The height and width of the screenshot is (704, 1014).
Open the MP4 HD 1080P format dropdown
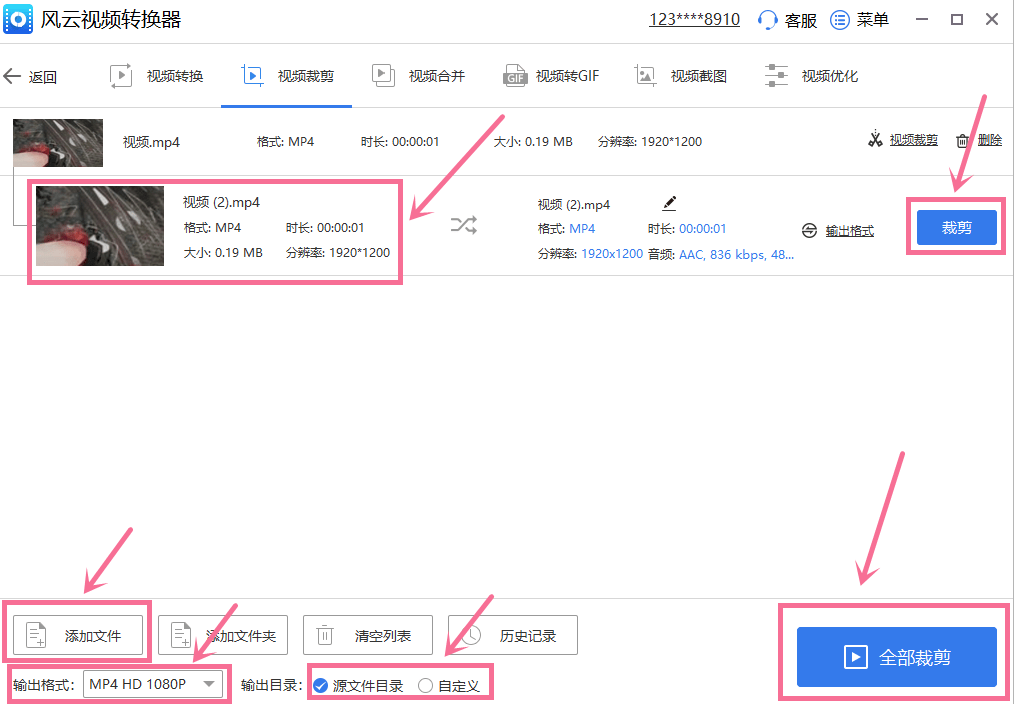pos(153,684)
